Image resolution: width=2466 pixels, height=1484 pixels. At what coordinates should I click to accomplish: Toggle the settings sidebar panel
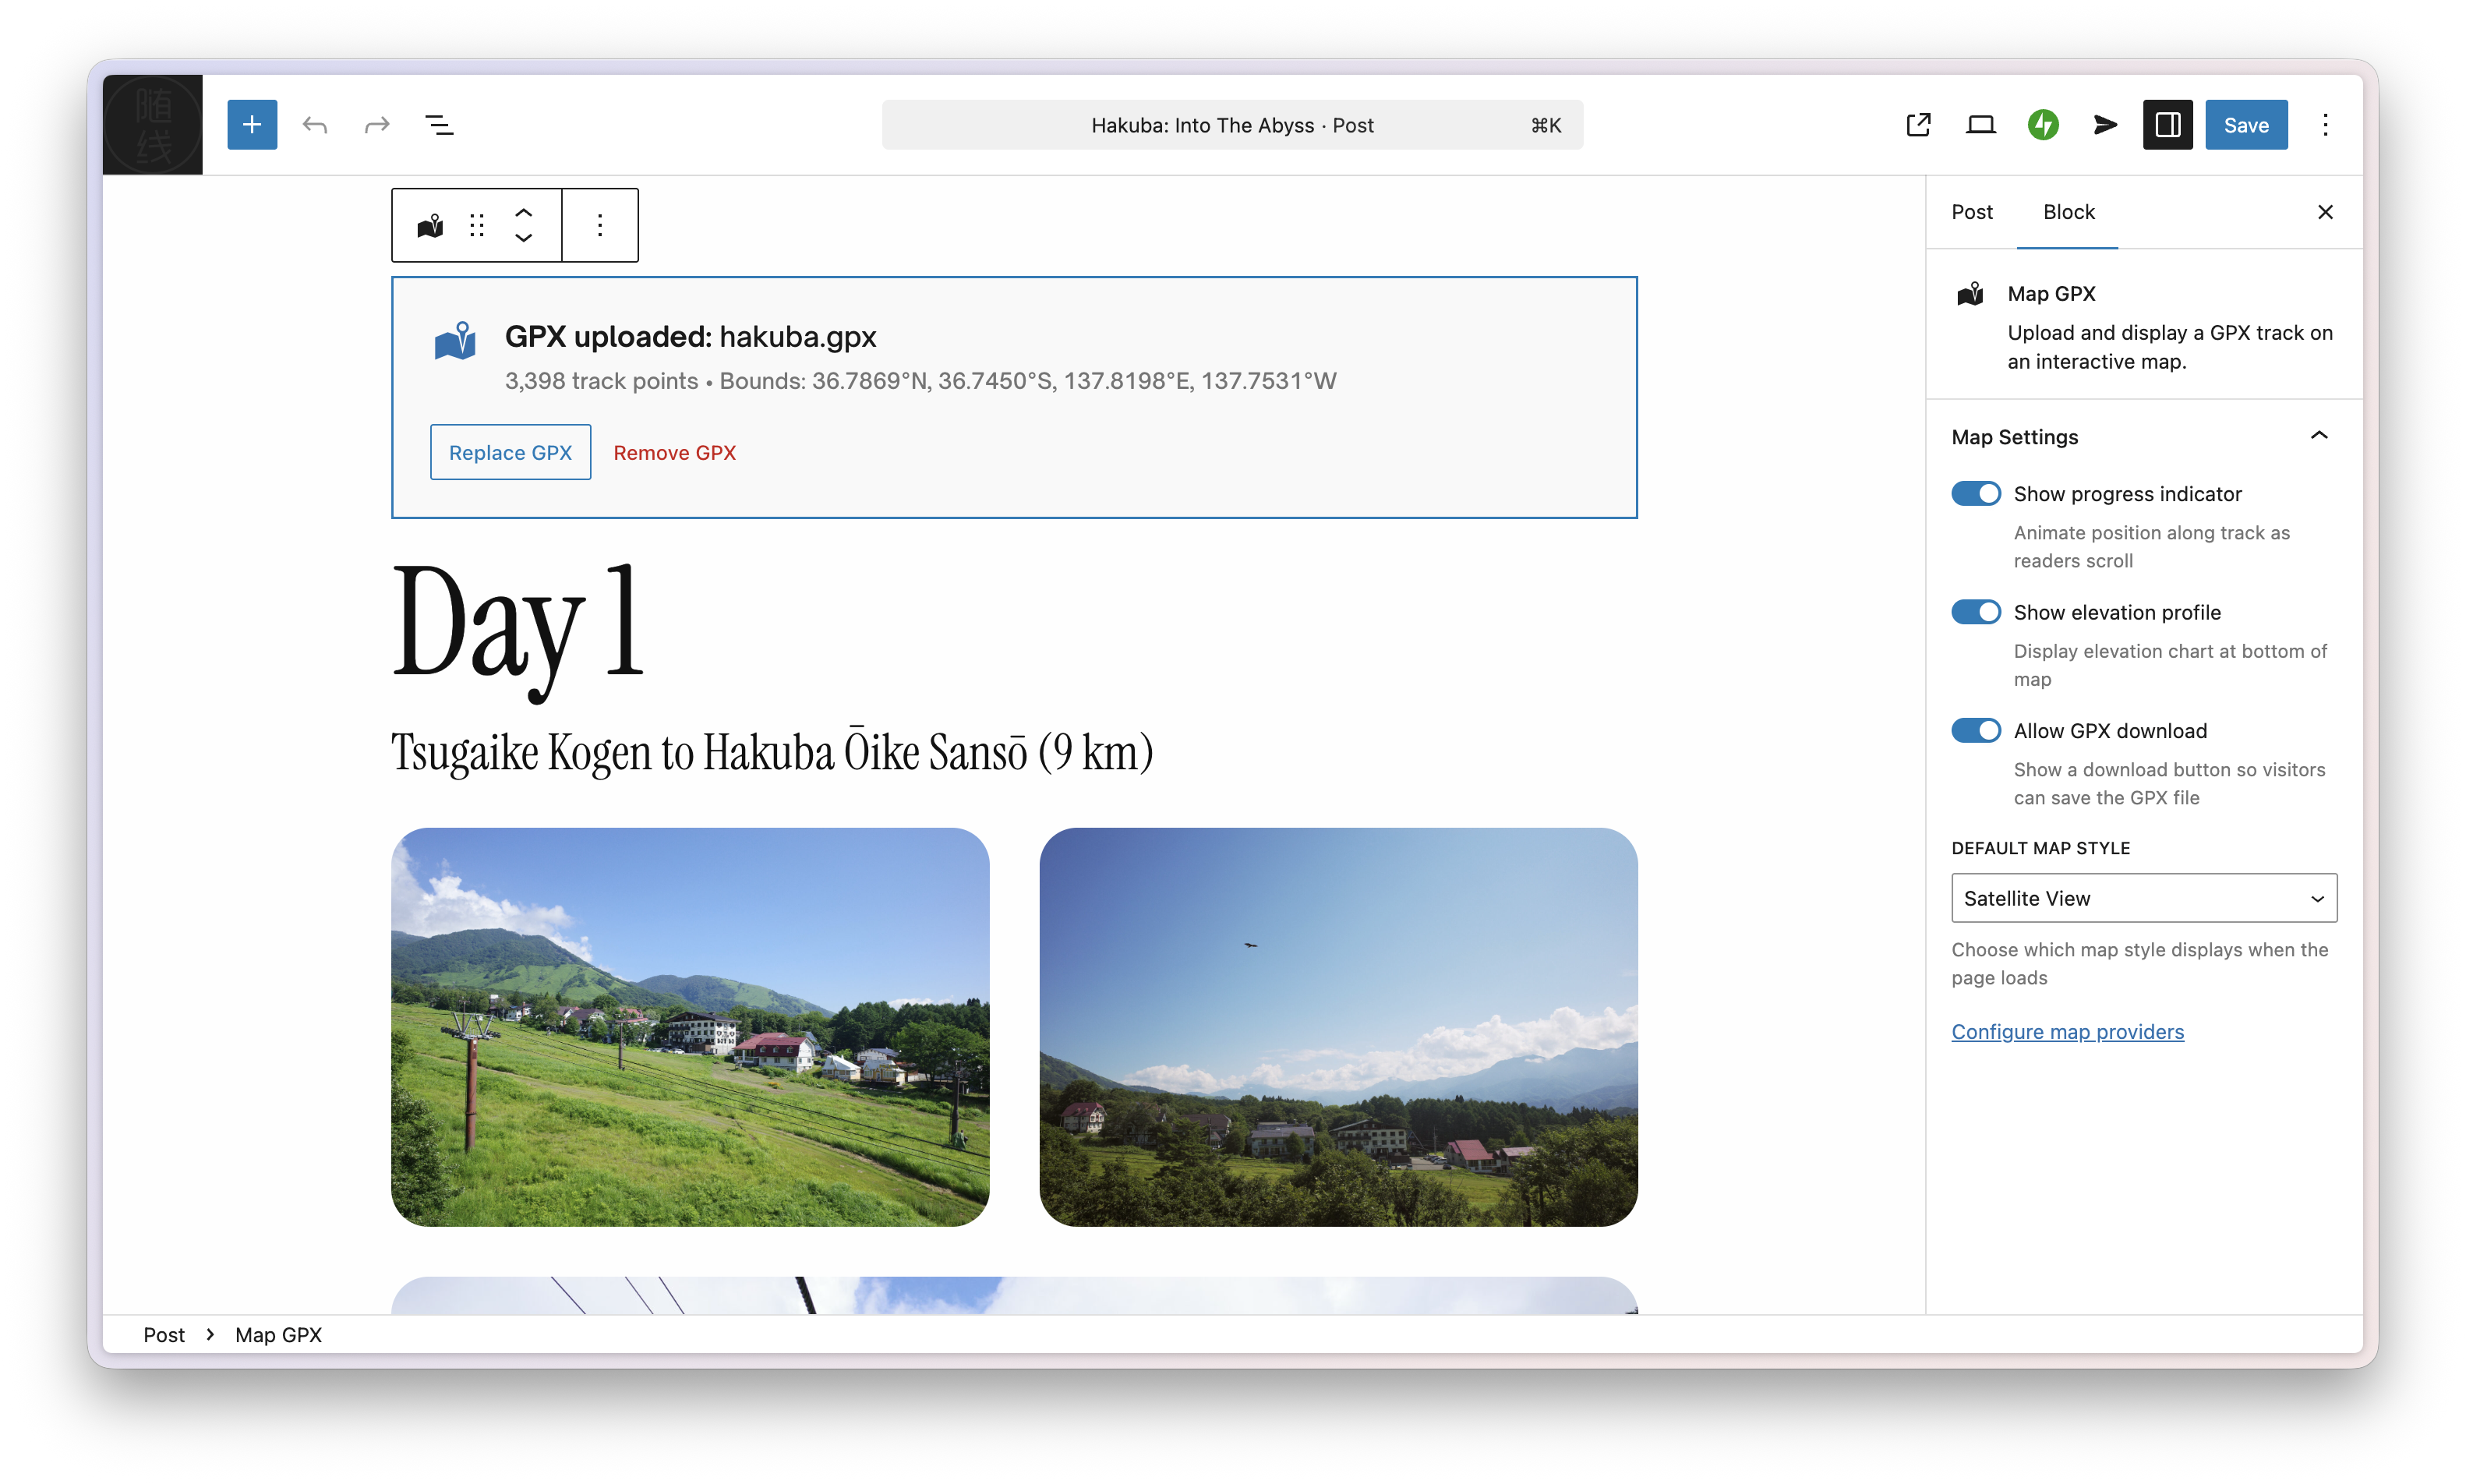point(2167,124)
